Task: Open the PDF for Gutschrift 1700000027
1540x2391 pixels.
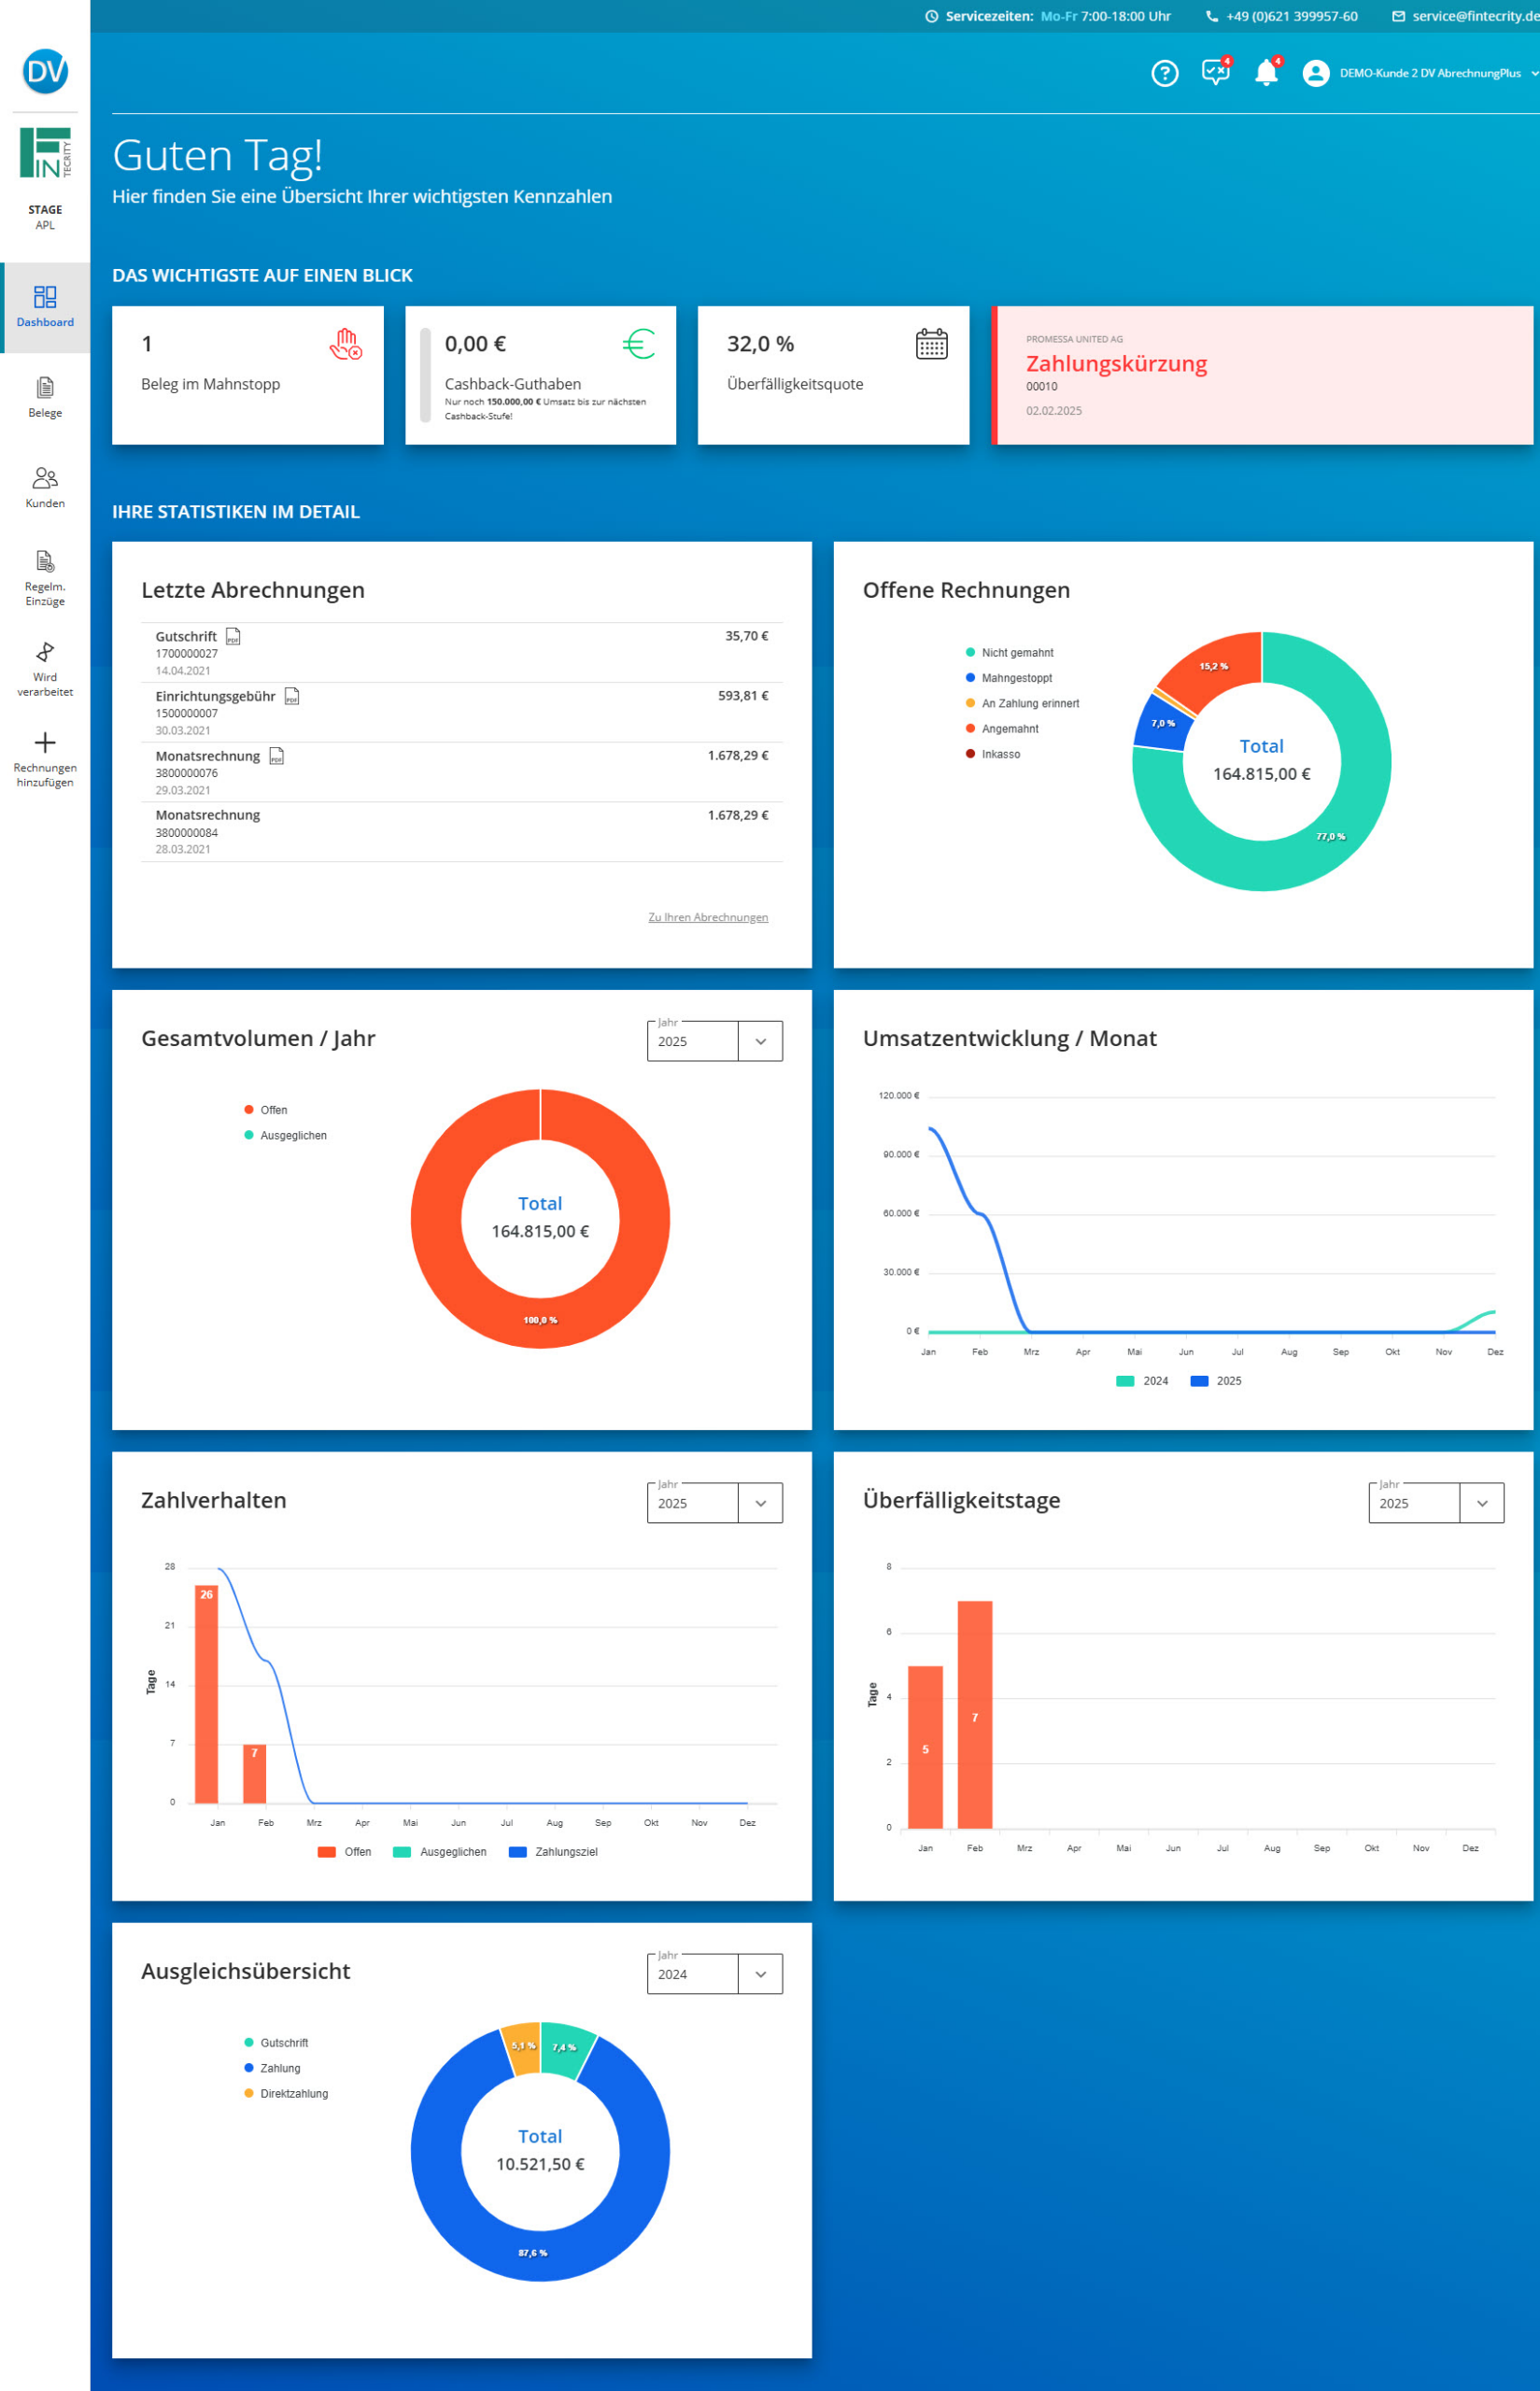Action: coord(233,637)
